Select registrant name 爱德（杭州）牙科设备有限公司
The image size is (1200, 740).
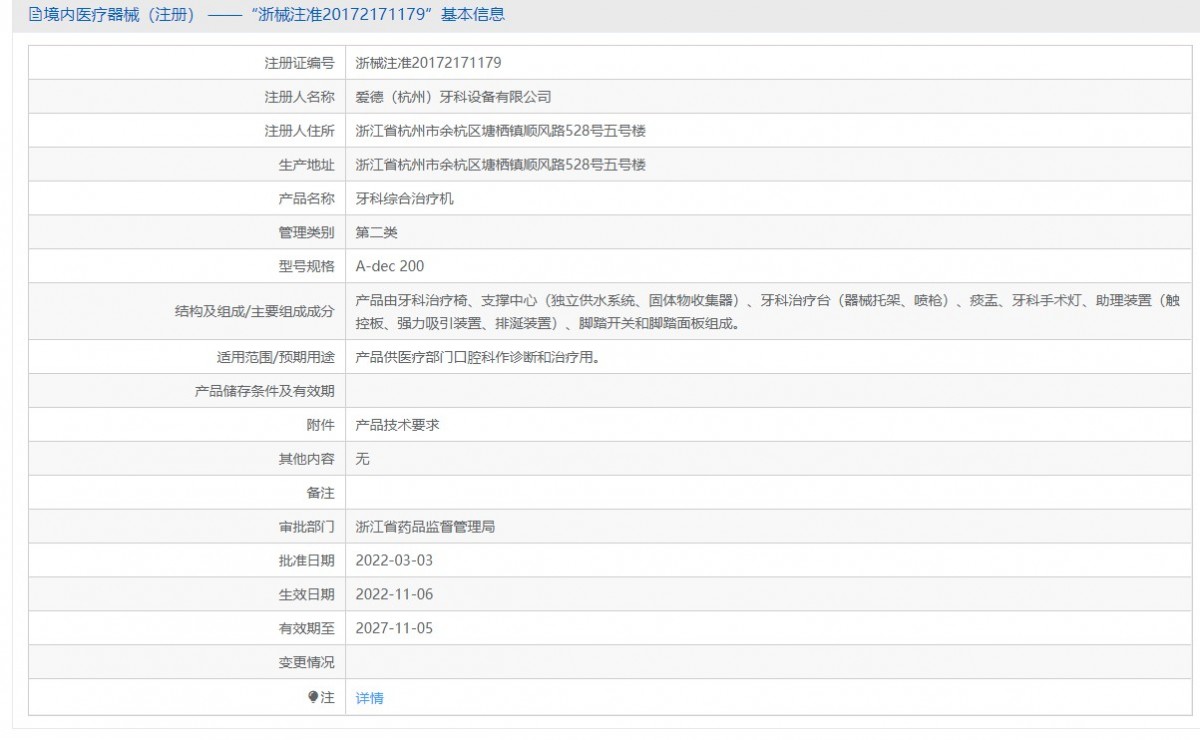(x=454, y=97)
